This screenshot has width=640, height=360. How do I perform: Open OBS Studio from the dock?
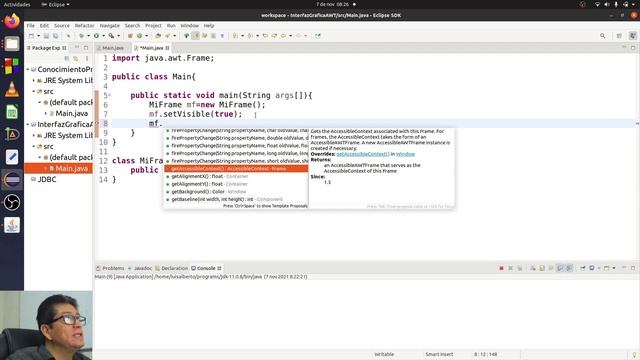[x=12, y=202]
